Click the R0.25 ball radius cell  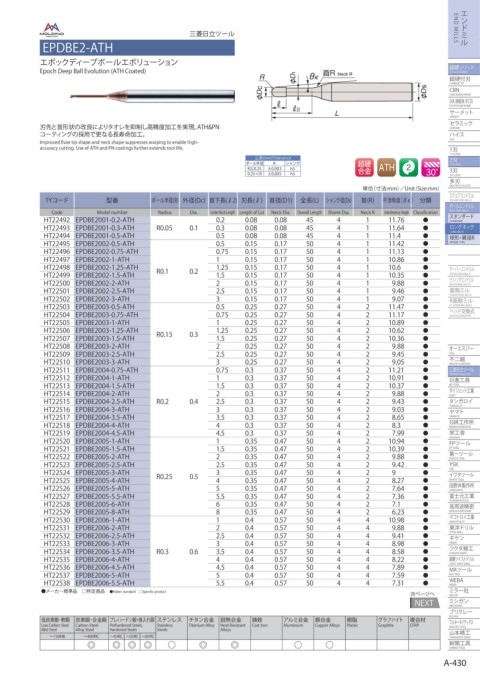164,477
